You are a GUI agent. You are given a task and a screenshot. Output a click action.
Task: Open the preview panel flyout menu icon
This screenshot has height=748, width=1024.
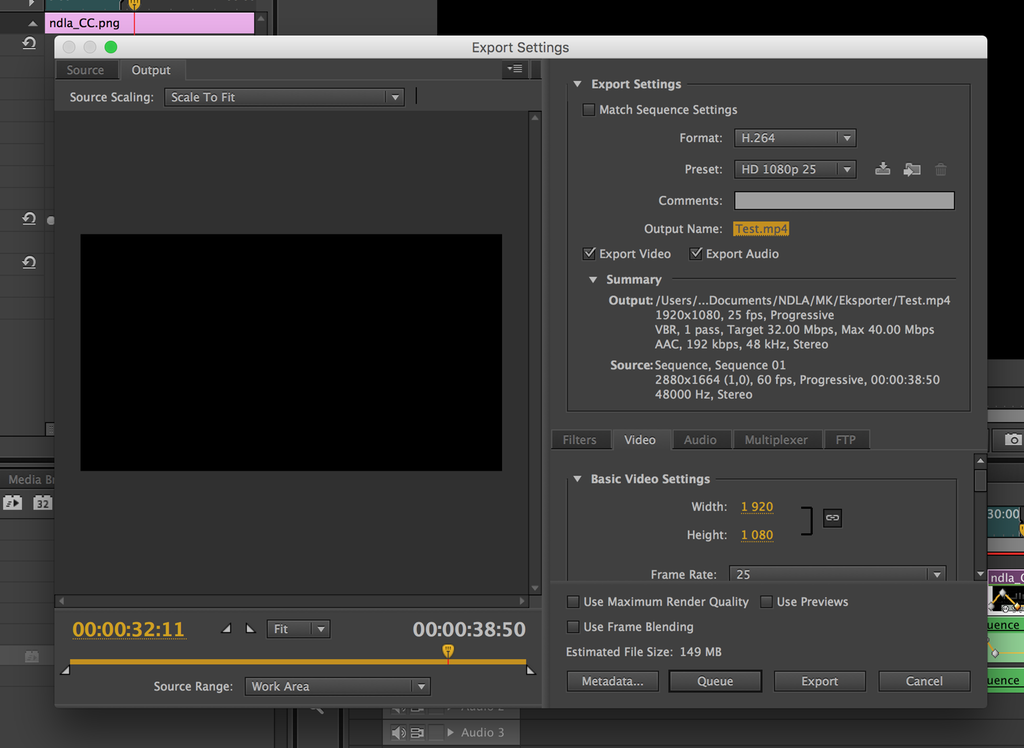[514, 69]
